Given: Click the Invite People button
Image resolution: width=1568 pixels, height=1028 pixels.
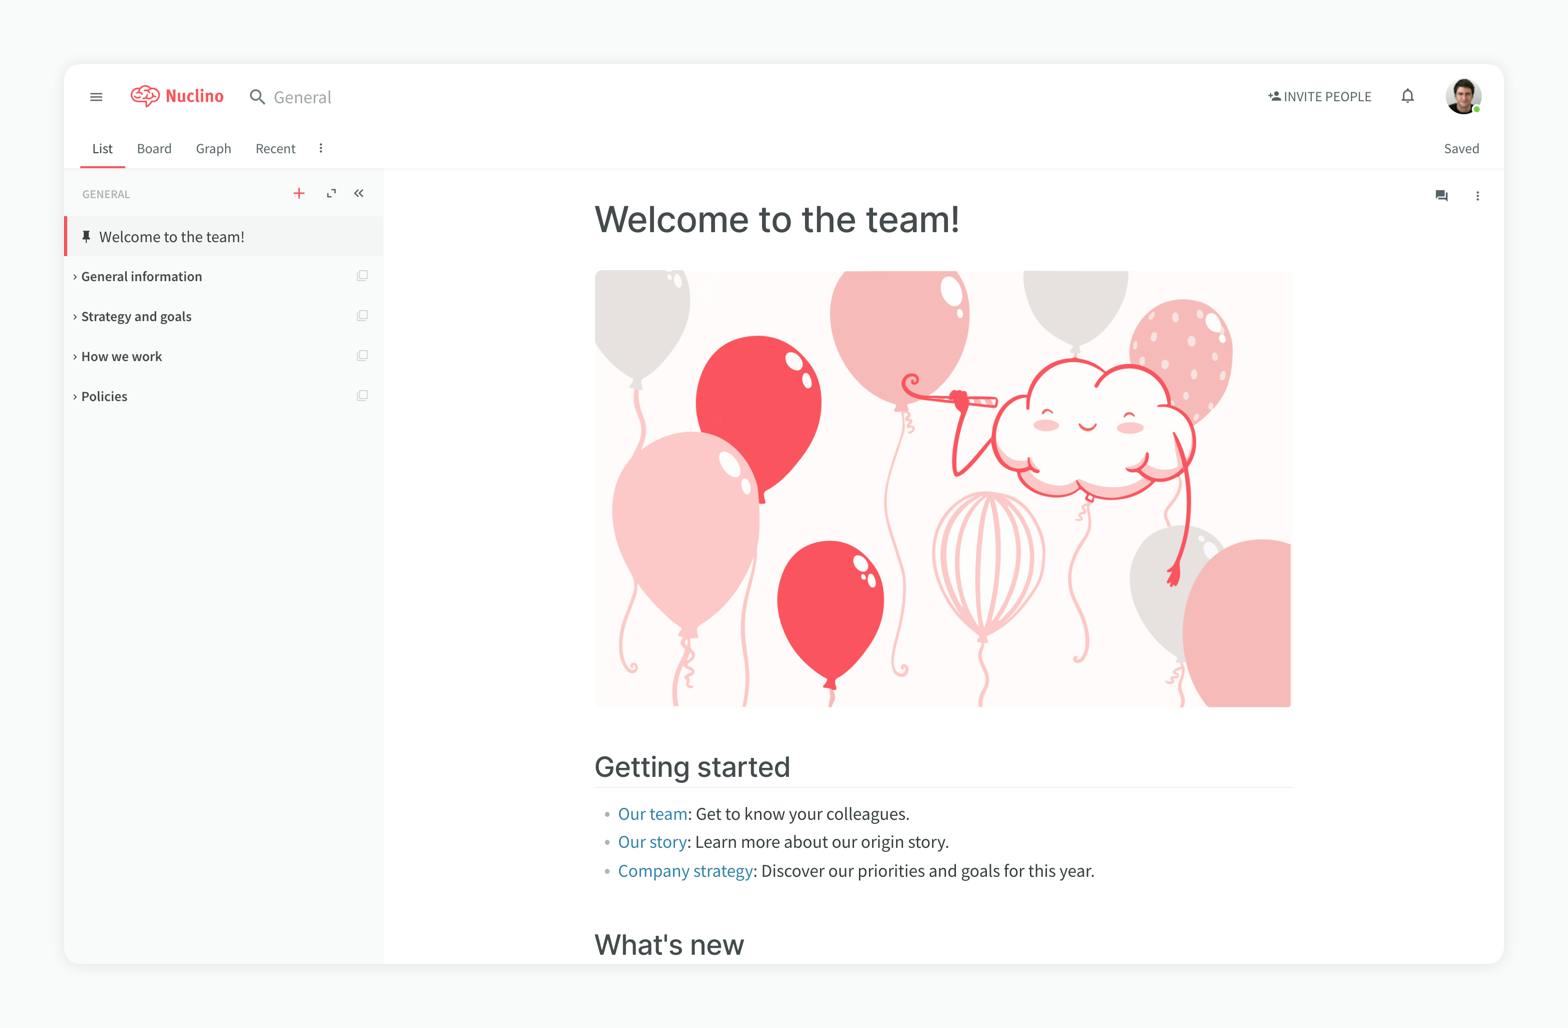Looking at the screenshot, I should (x=1319, y=96).
